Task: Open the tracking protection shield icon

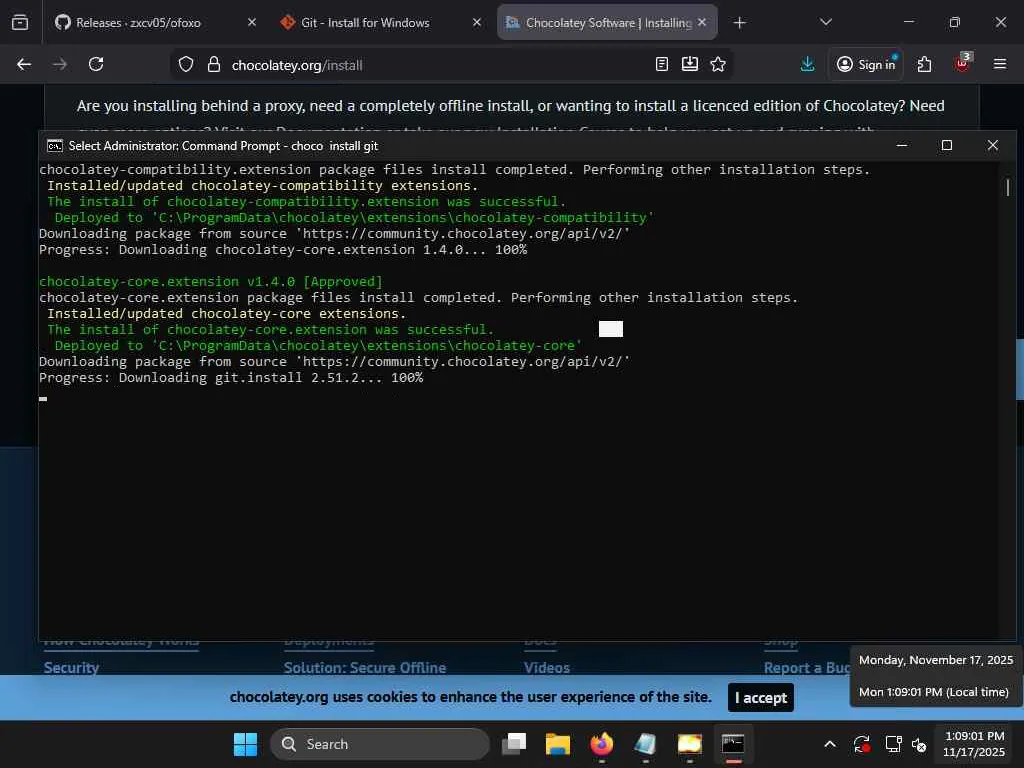Action: (x=186, y=65)
